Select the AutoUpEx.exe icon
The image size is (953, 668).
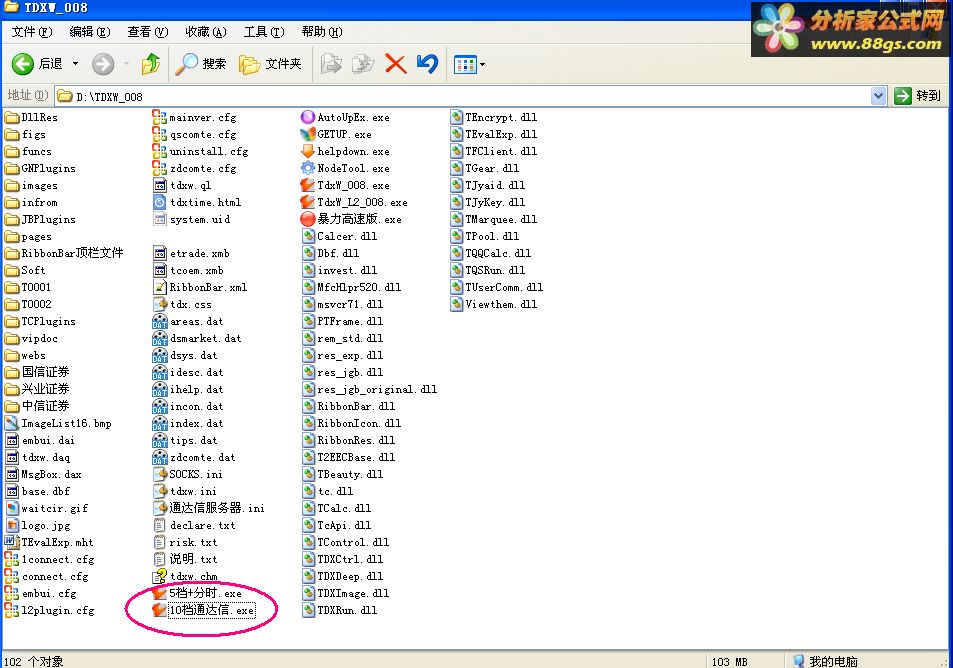click(x=308, y=117)
